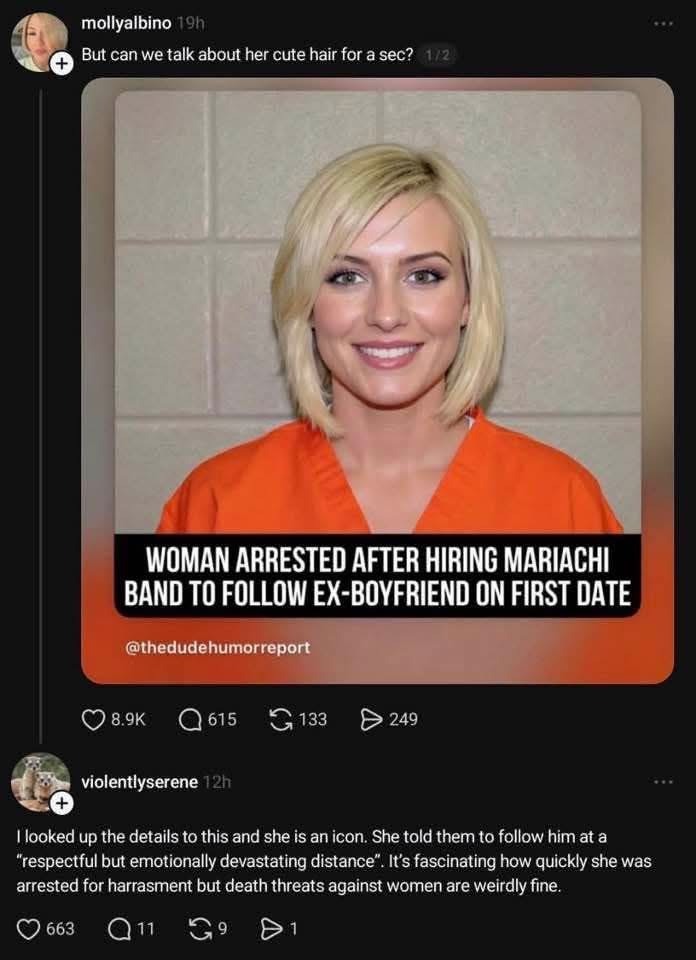Like violentlyserene's reply

click(x=28, y=929)
